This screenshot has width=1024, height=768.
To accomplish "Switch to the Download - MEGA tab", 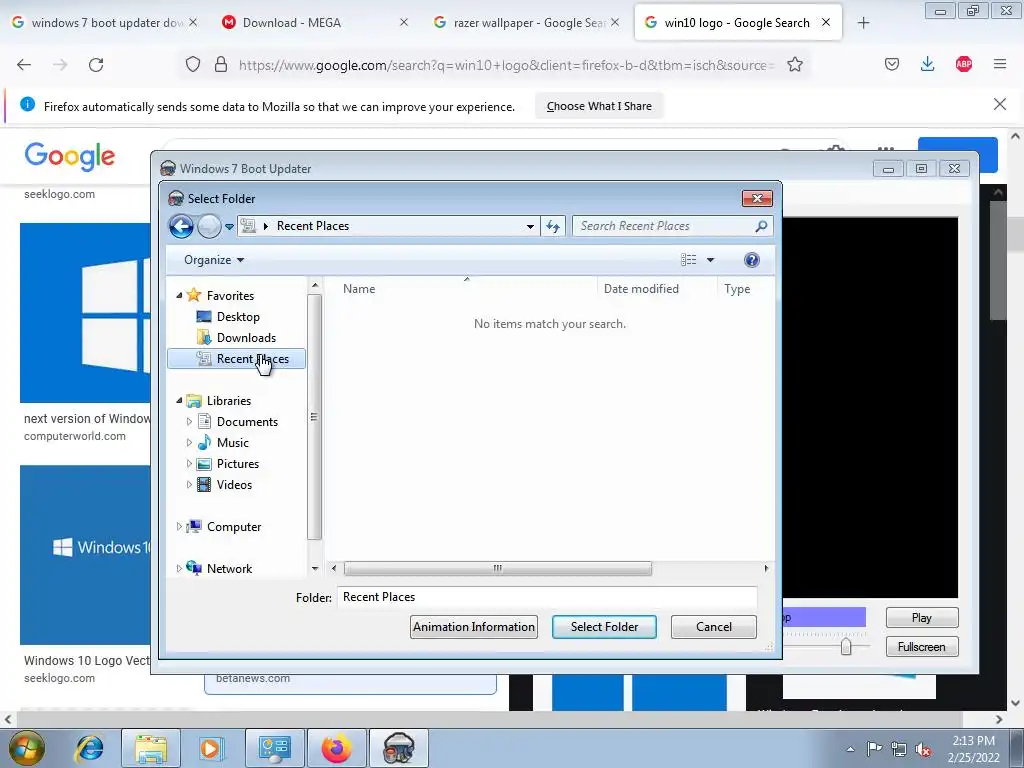I will click(313, 23).
